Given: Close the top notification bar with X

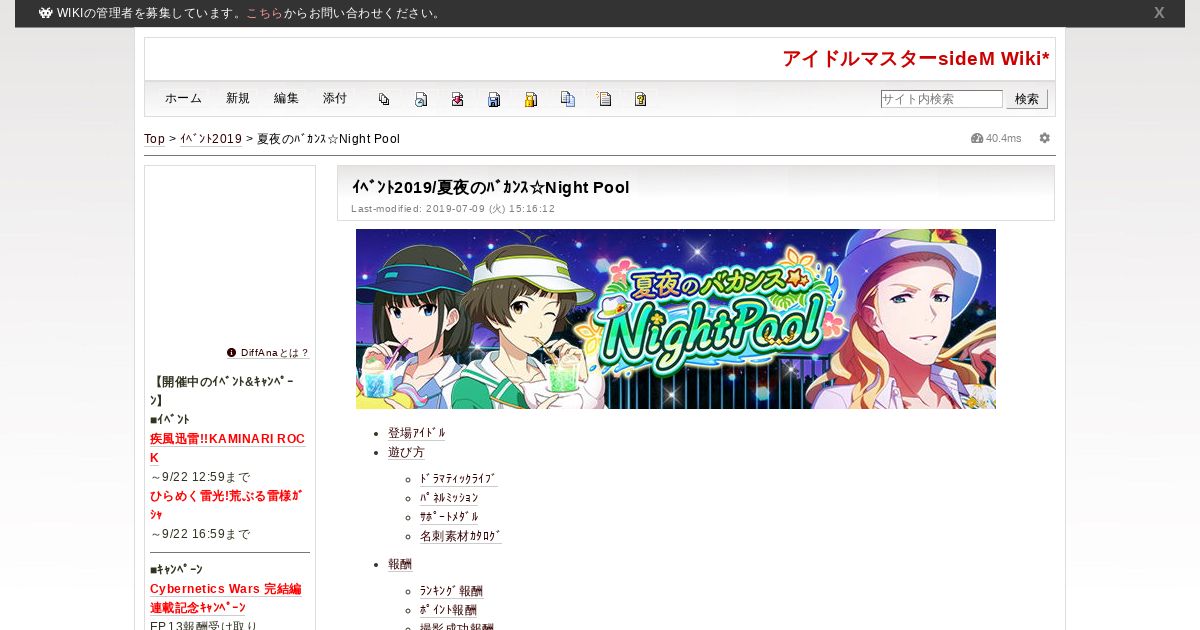Looking at the screenshot, I should click(1159, 13).
